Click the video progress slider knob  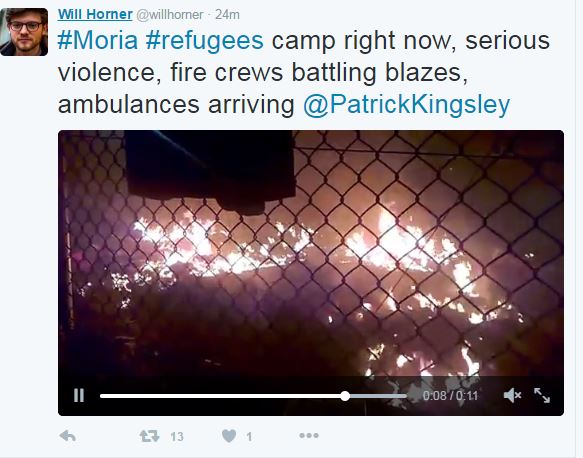click(x=345, y=396)
